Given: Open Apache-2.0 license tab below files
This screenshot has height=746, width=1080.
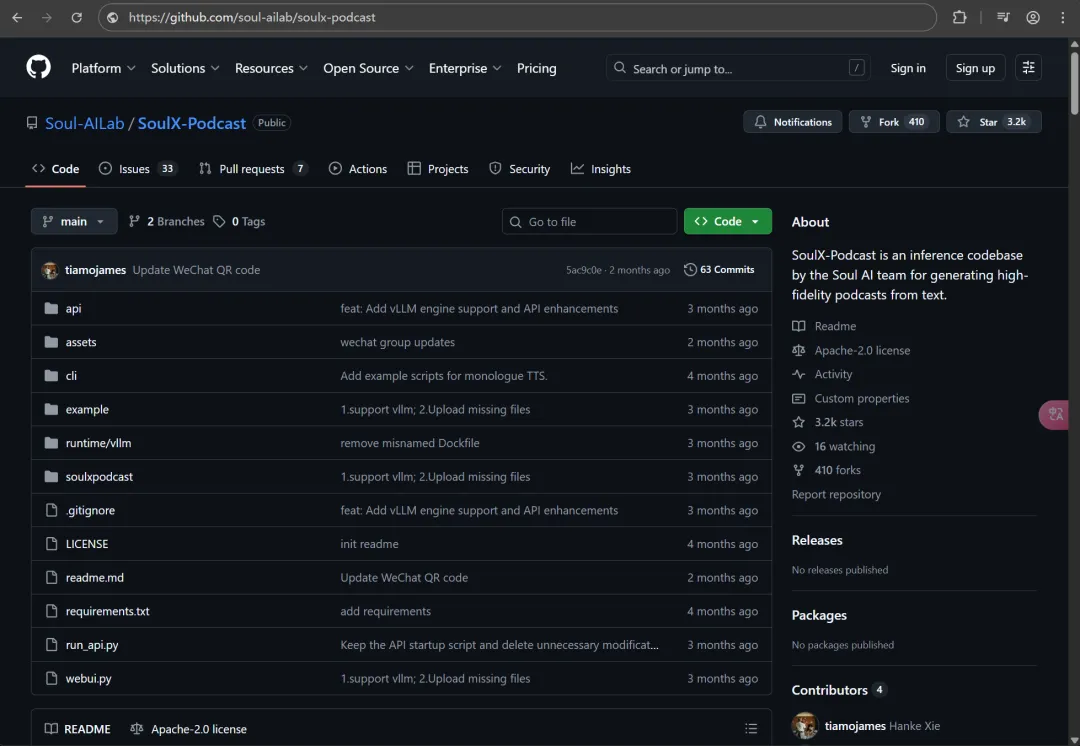Looking at the screenshot, I should point(188,729).
